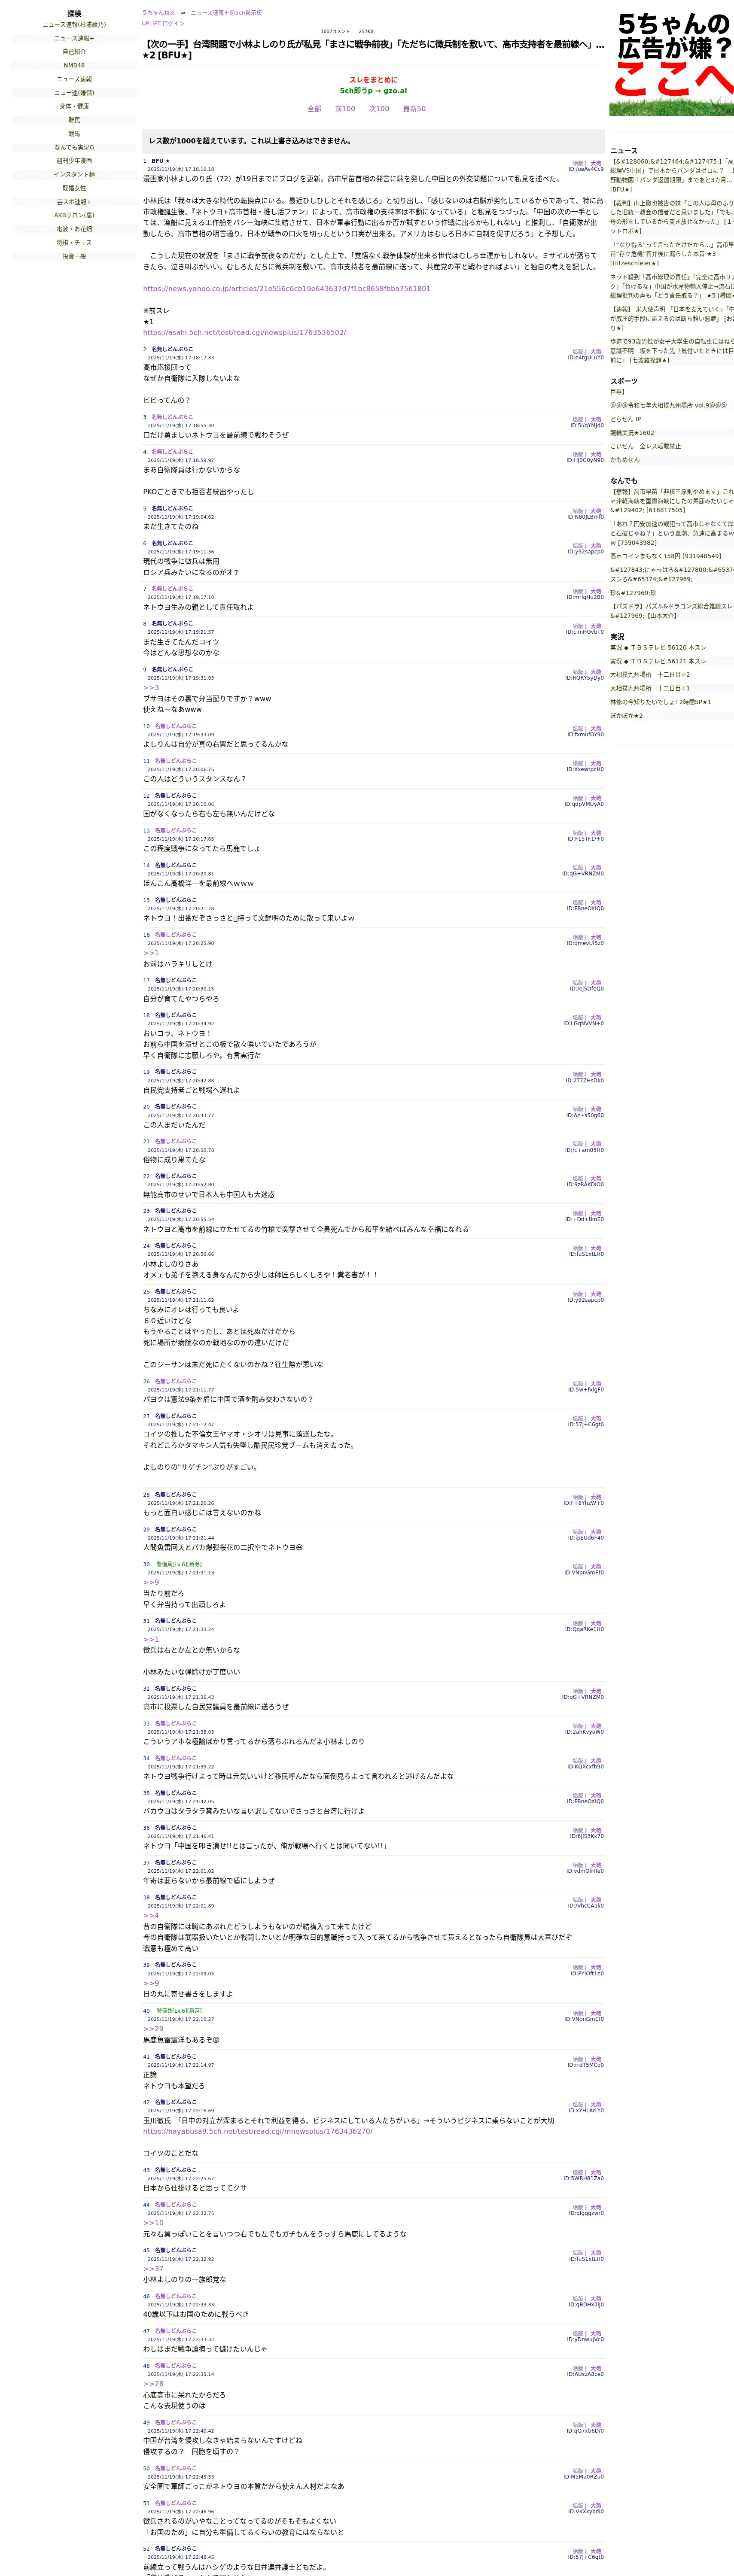Open ニュース速報(杉浦綾乃) in the left sidebar

coord(74,25)
